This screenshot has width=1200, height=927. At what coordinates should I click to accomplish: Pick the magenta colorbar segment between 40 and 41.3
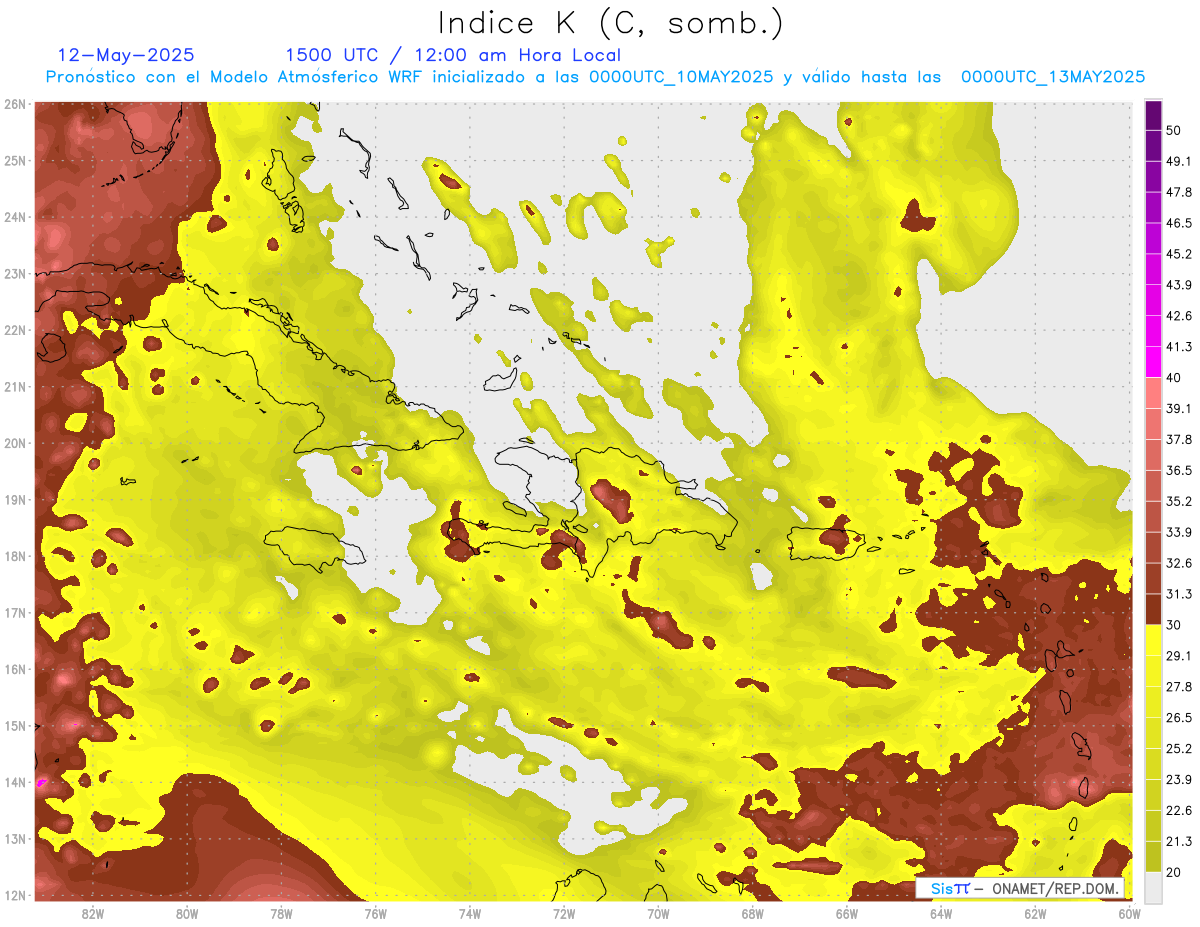coord(1153,362)
